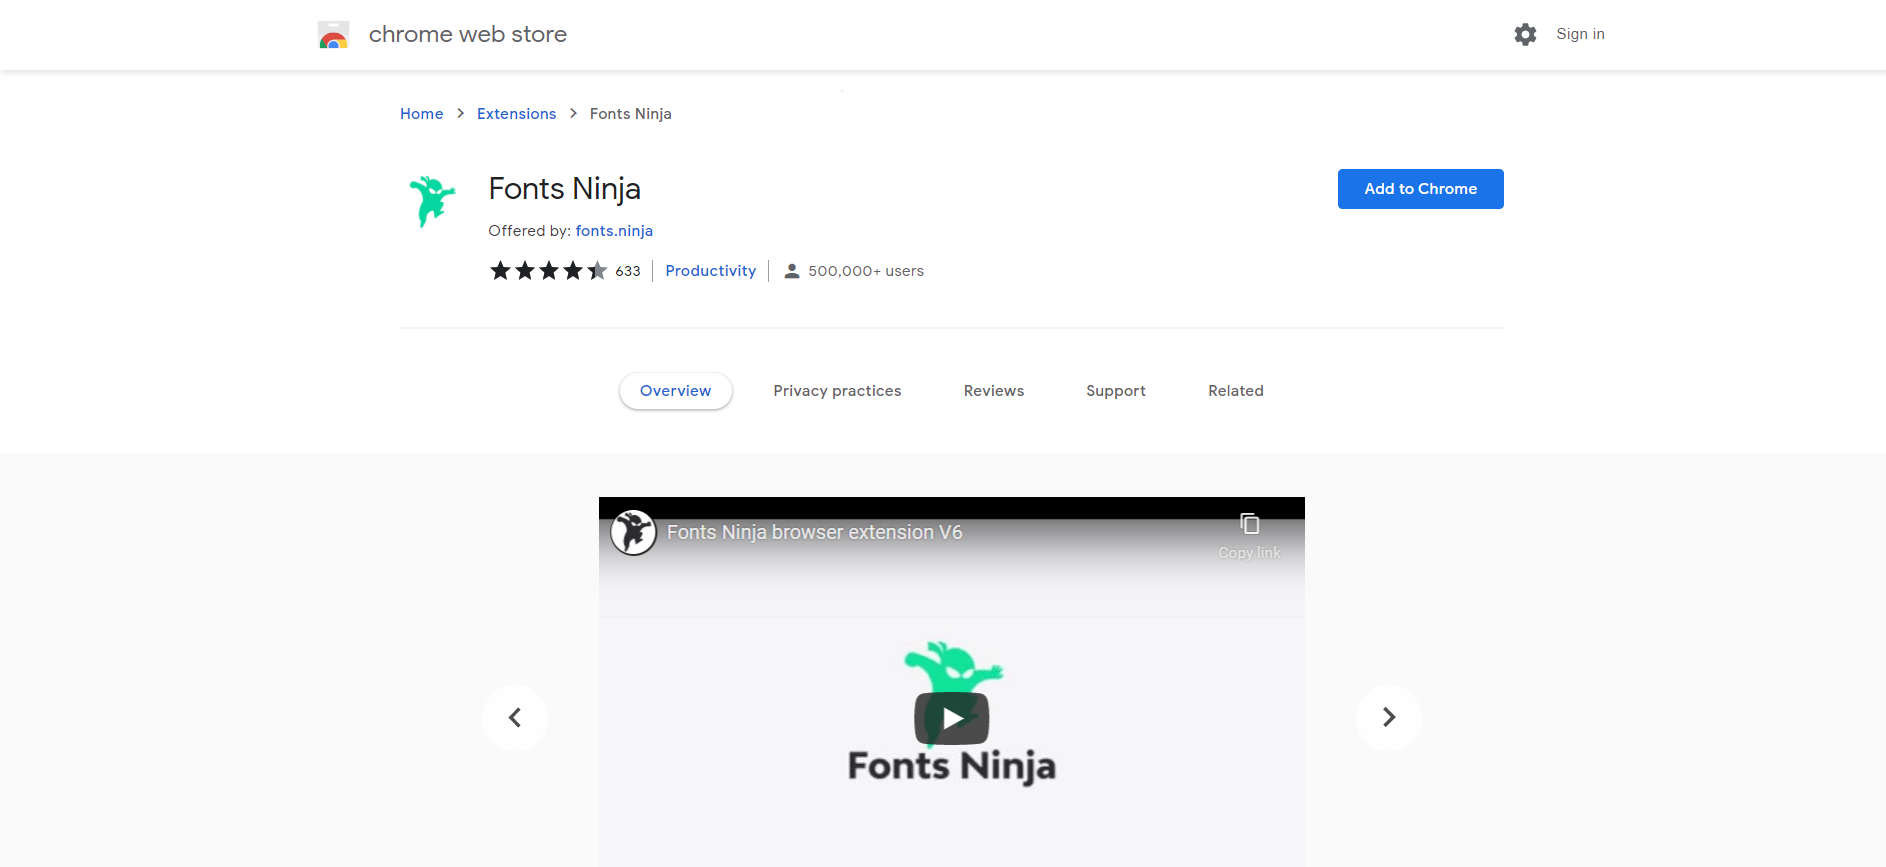Click the Copy link icon on video
This screenshot has height=867, width=1886.
(1249, 524)
